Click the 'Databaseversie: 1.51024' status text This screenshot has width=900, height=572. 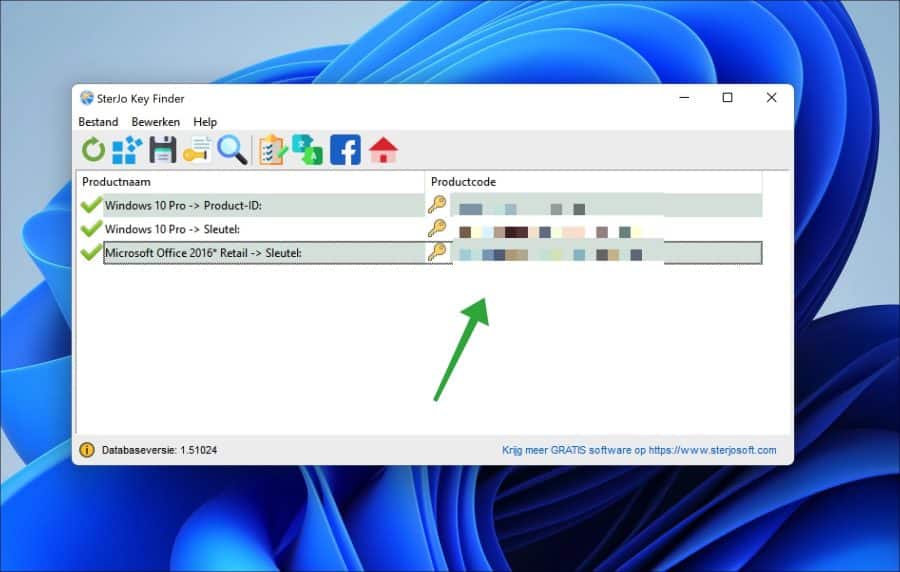tap(160, 450)
